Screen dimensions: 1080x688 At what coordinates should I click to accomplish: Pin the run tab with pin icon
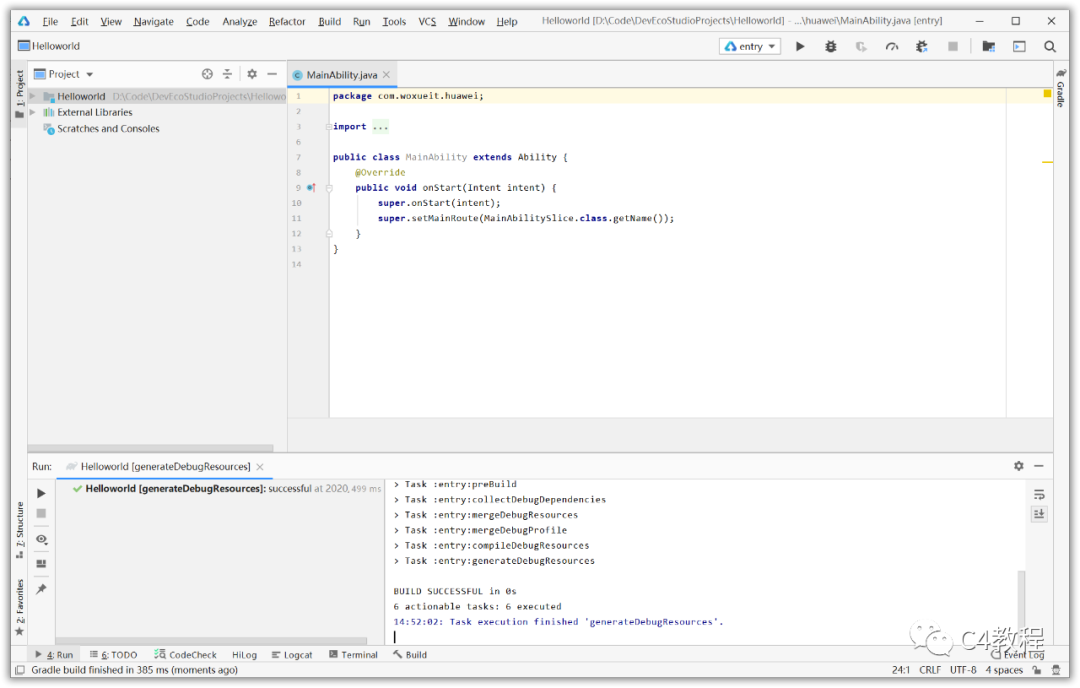click(x=41, y=589)
